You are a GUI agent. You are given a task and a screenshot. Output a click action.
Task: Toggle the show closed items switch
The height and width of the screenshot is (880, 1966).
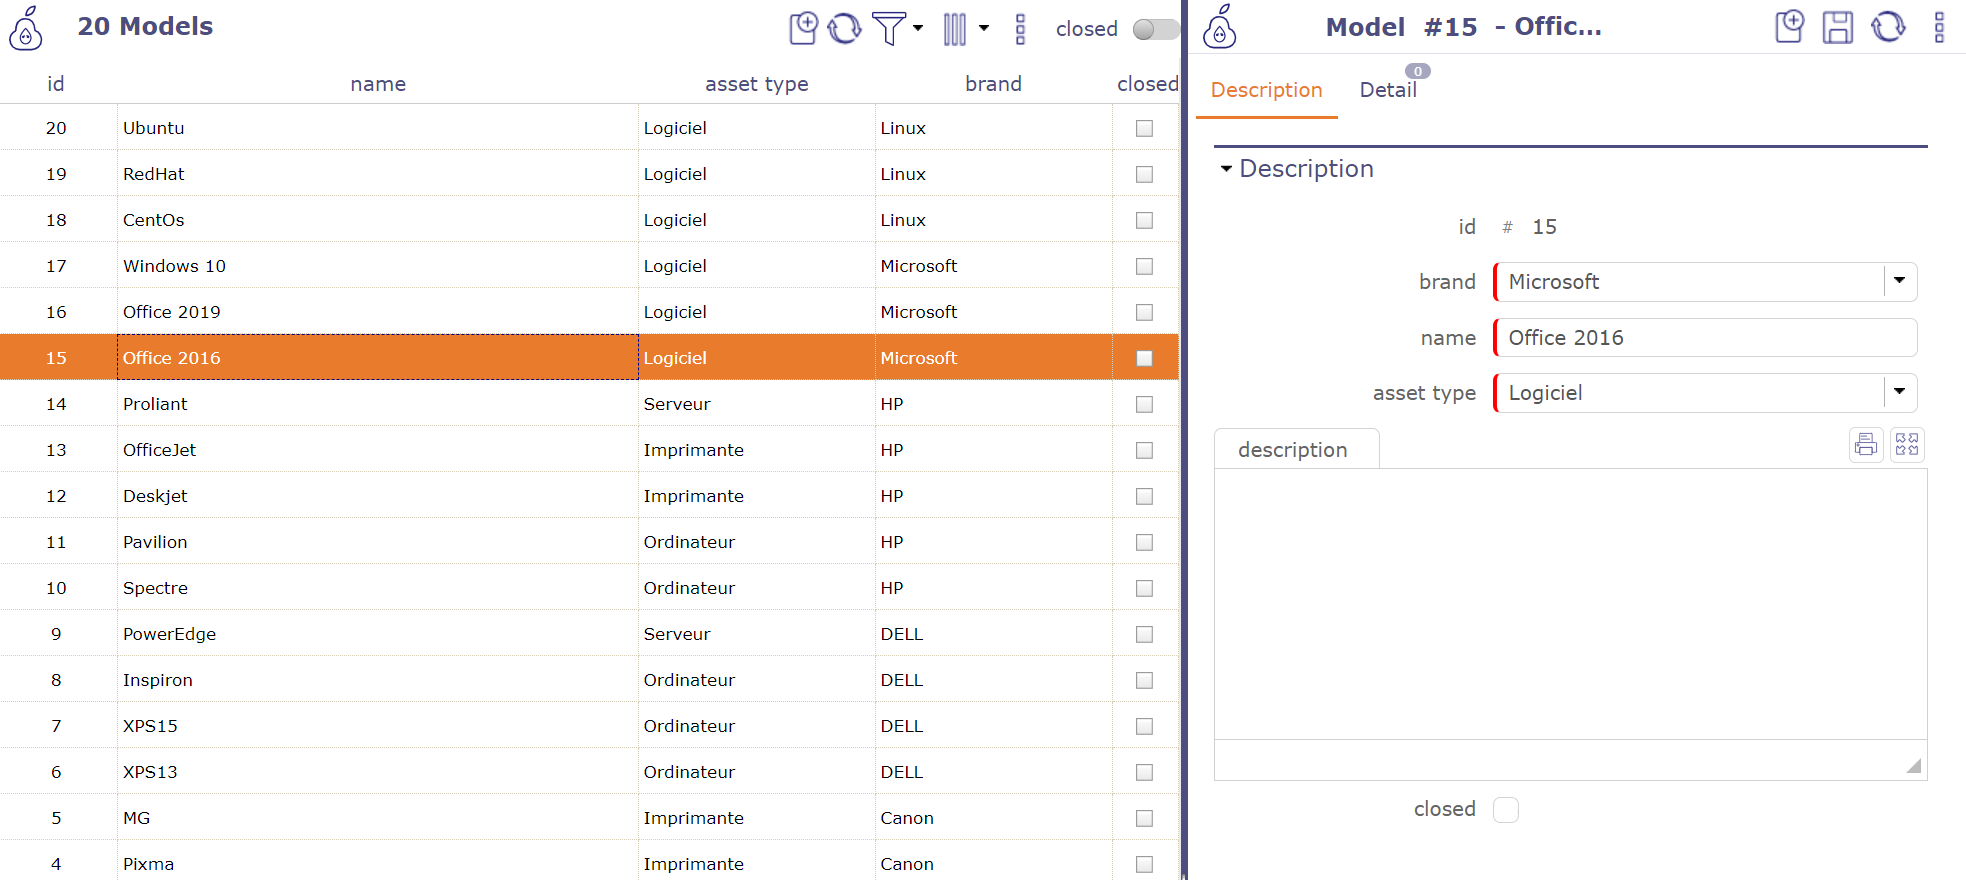(x=1155, y=29)
